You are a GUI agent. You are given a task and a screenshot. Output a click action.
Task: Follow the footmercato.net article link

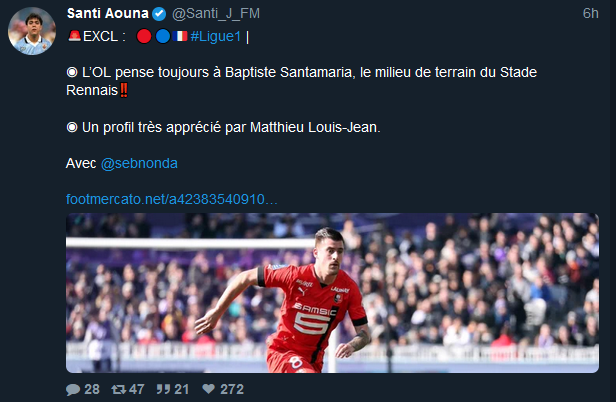point(172,199)
